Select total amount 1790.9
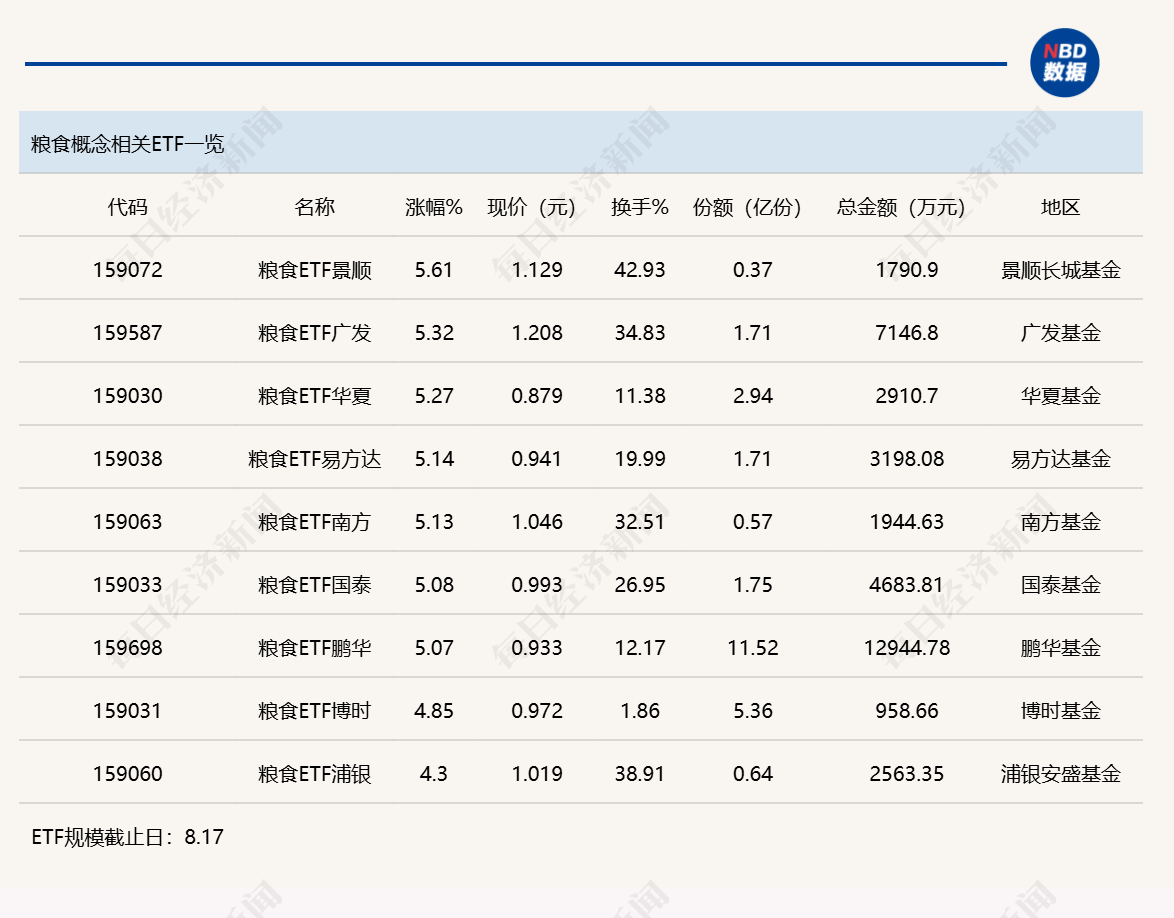Screen dimensions: 1174x918 pyautogui.click(x=907, y=270)
